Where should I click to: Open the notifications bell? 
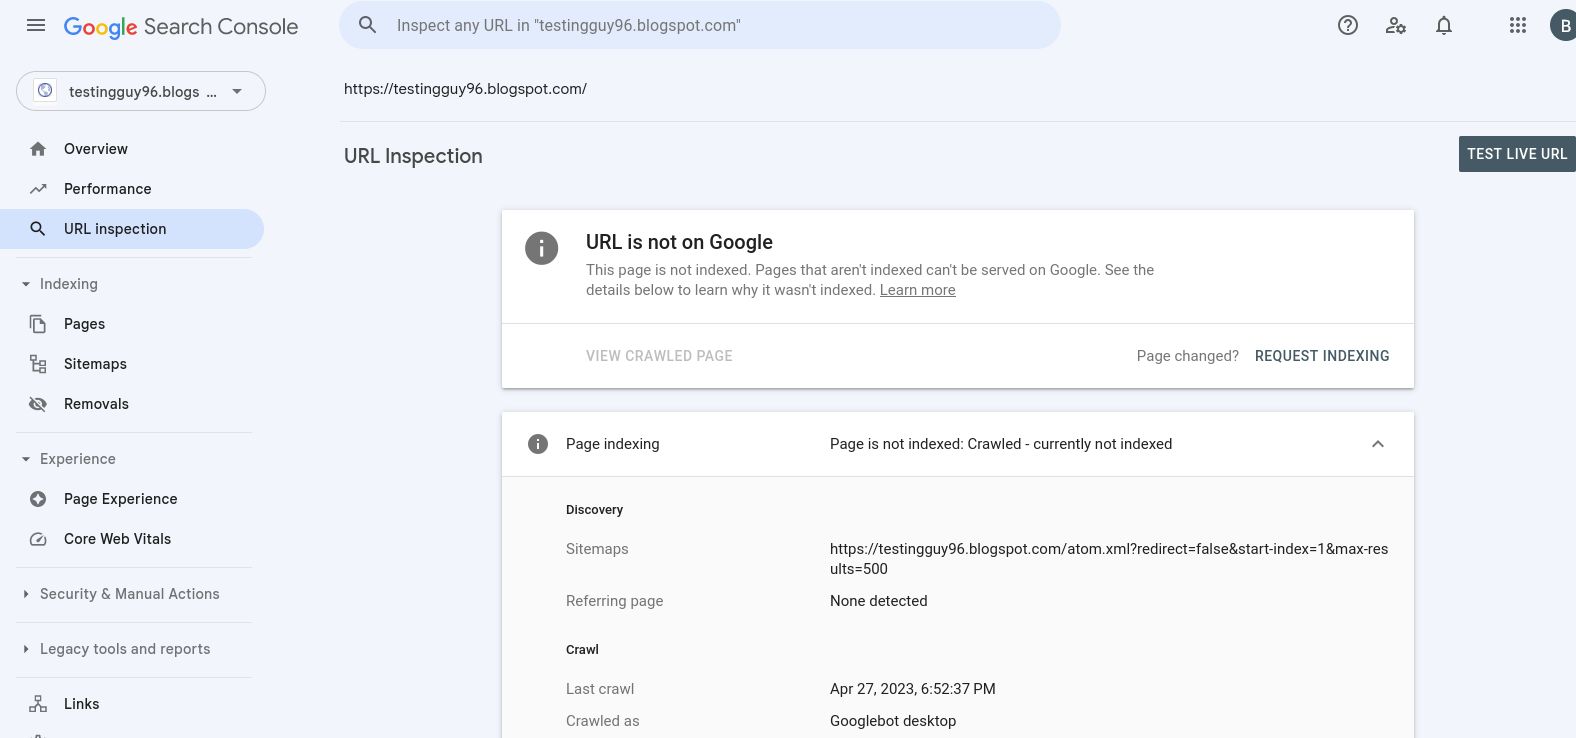point(1444,26)
